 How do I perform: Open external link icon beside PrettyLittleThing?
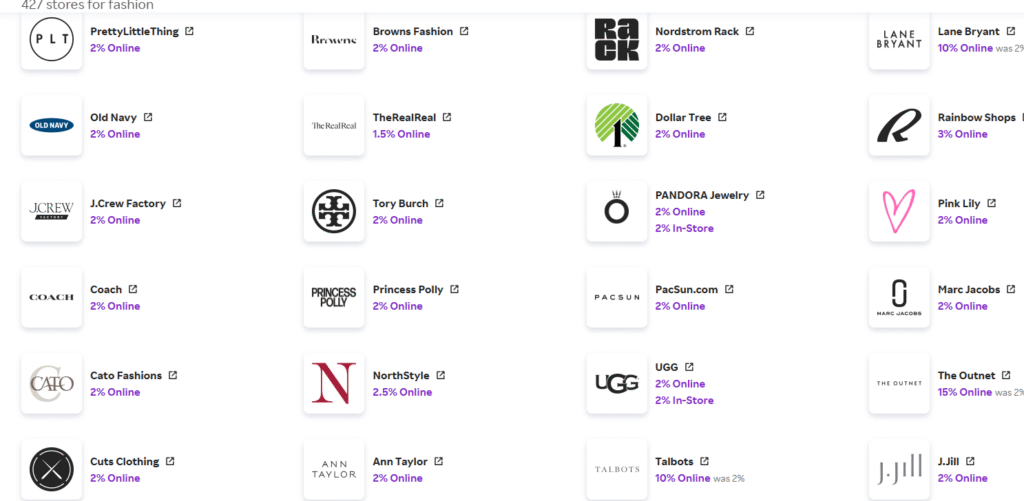[189, 31]
